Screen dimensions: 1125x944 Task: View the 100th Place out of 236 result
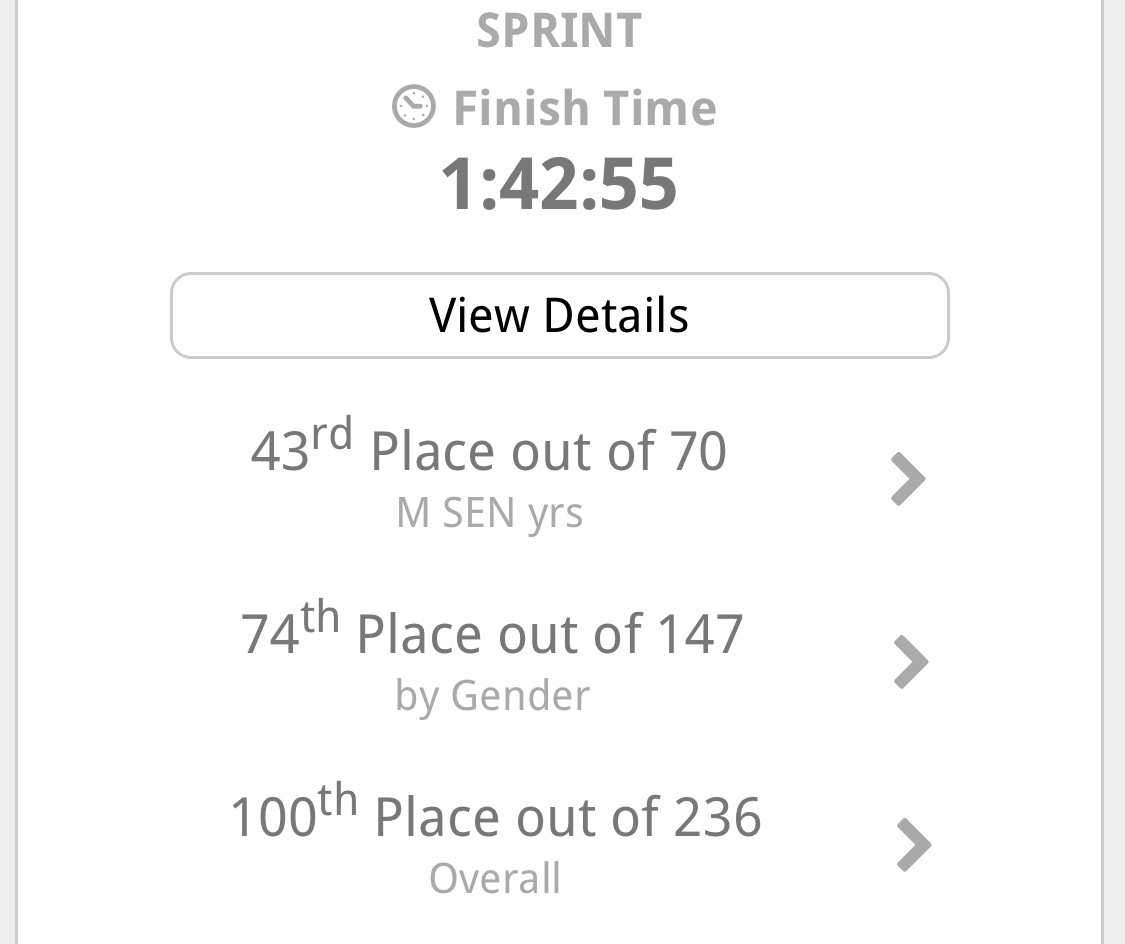pyautogui.click(x=496, y=817)
